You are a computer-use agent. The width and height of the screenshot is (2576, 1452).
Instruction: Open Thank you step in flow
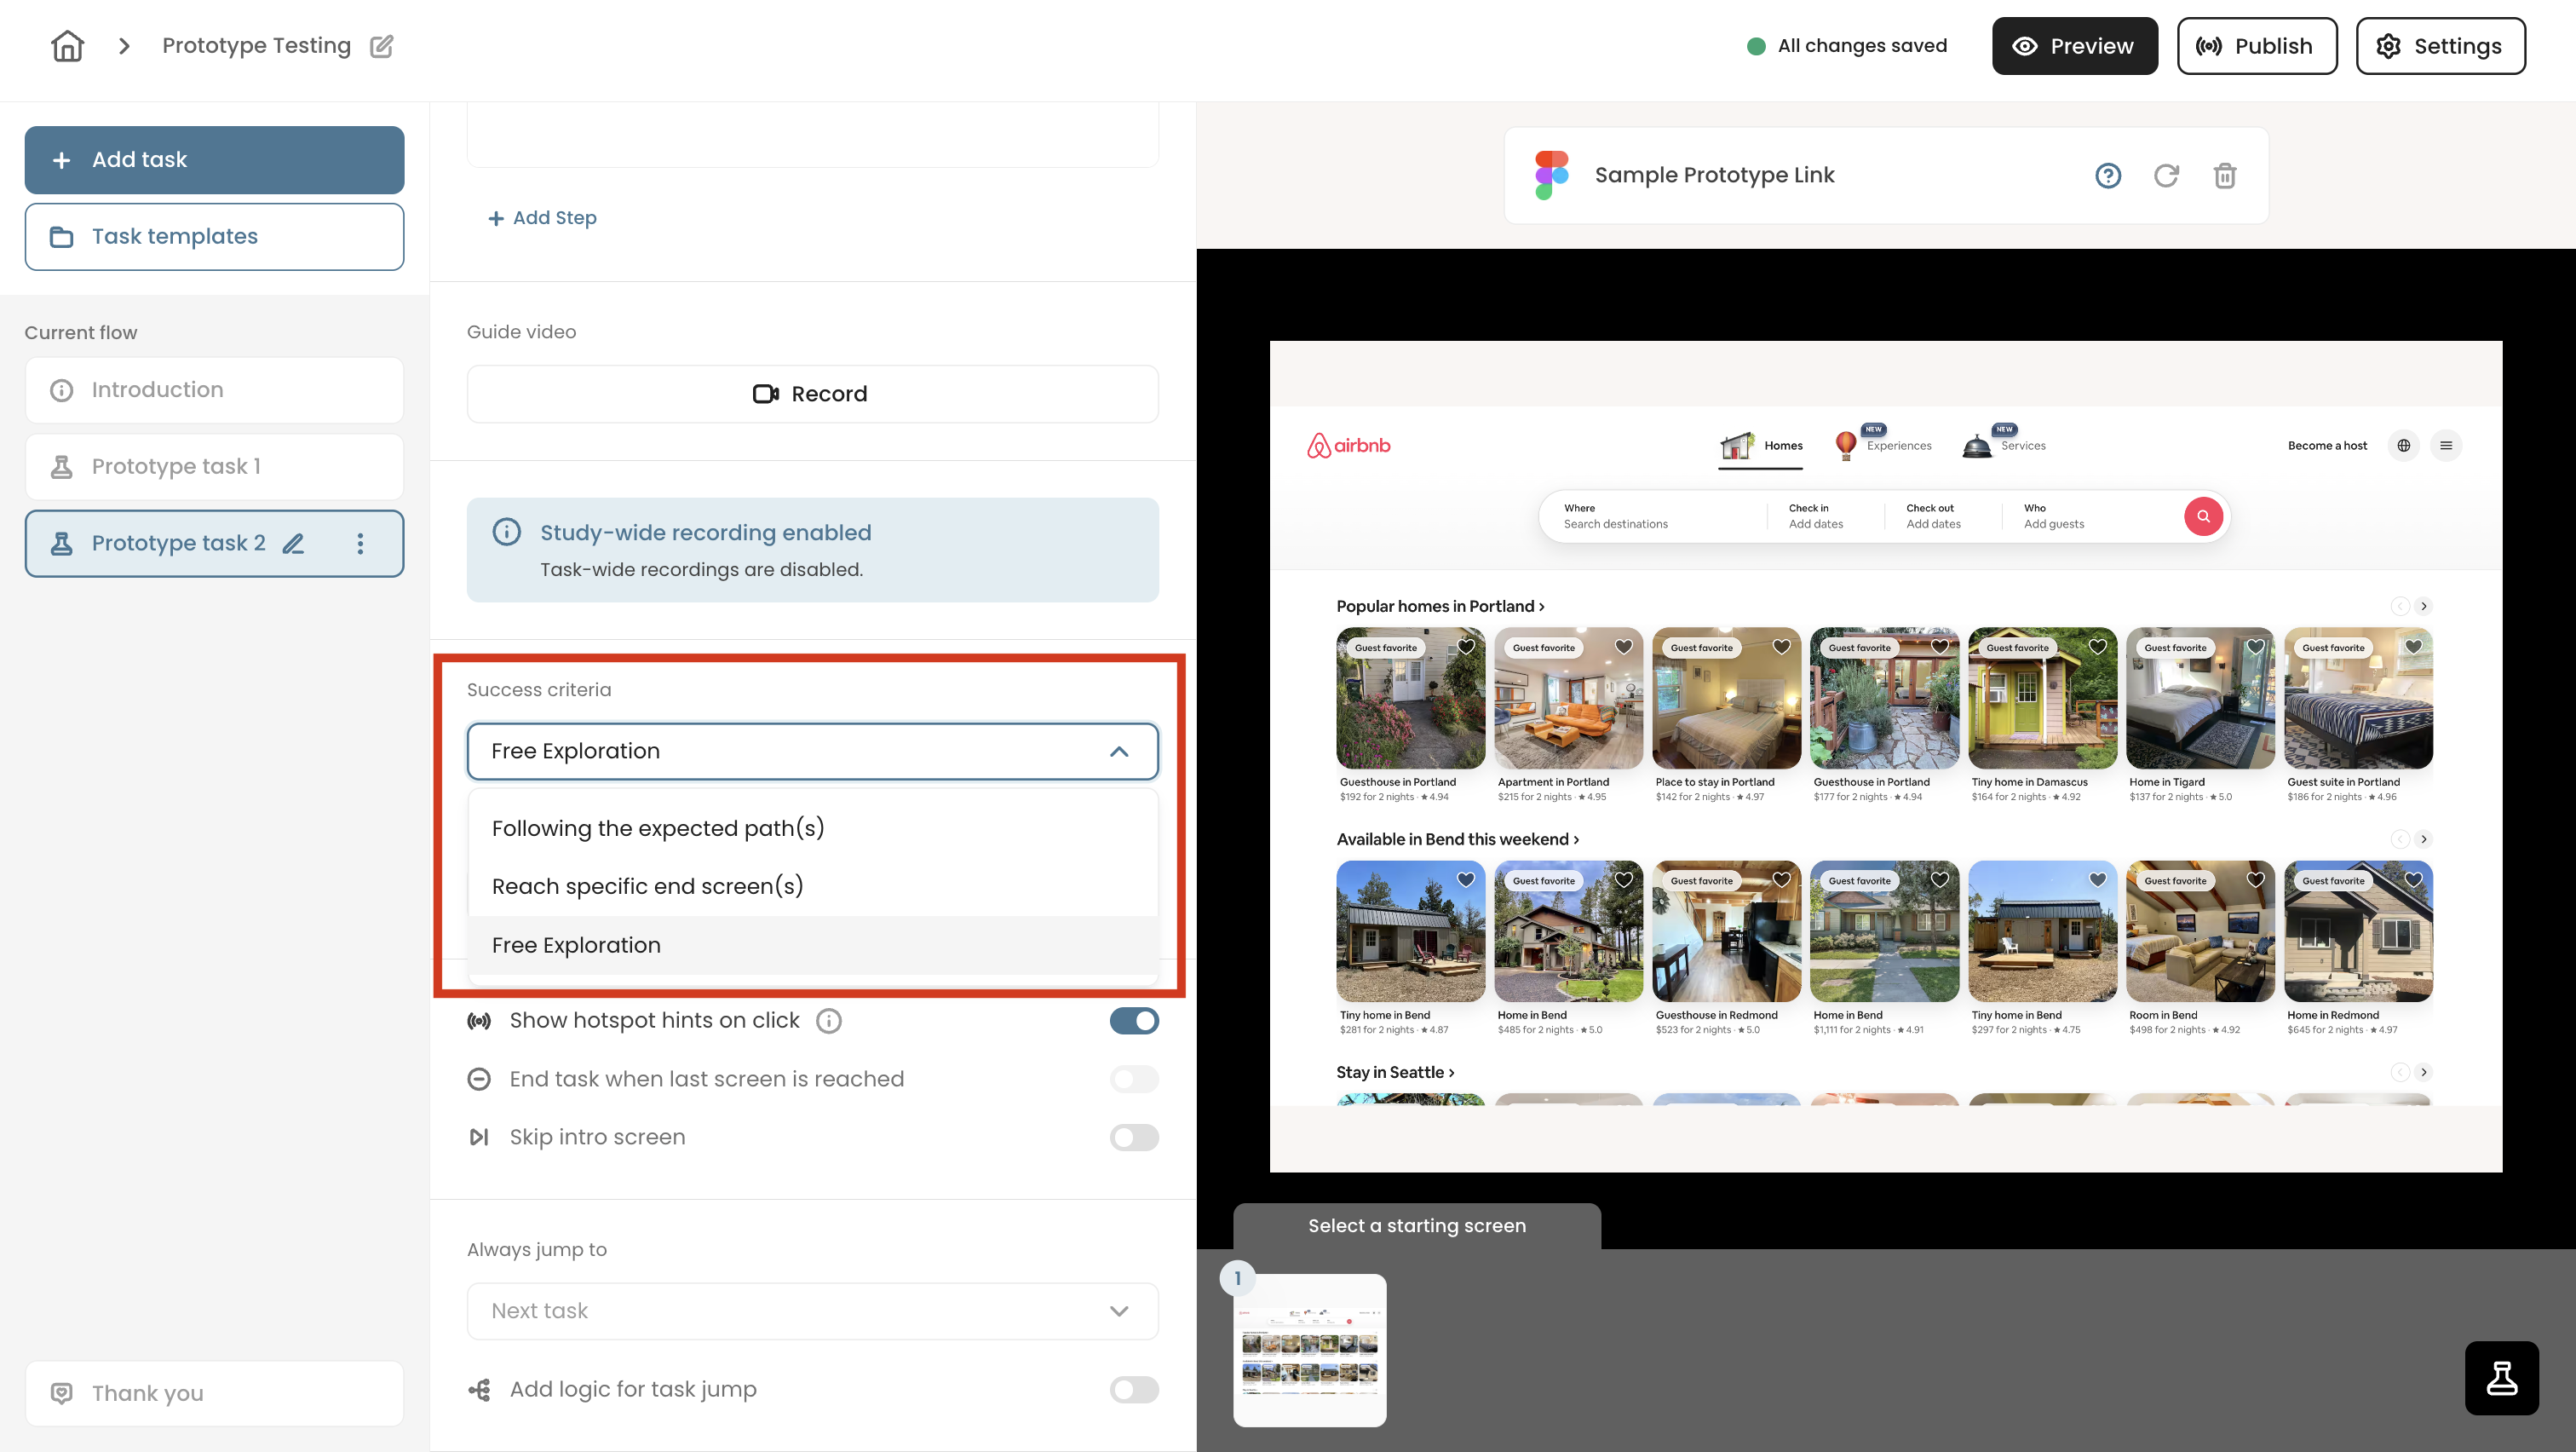[214, 1393]
